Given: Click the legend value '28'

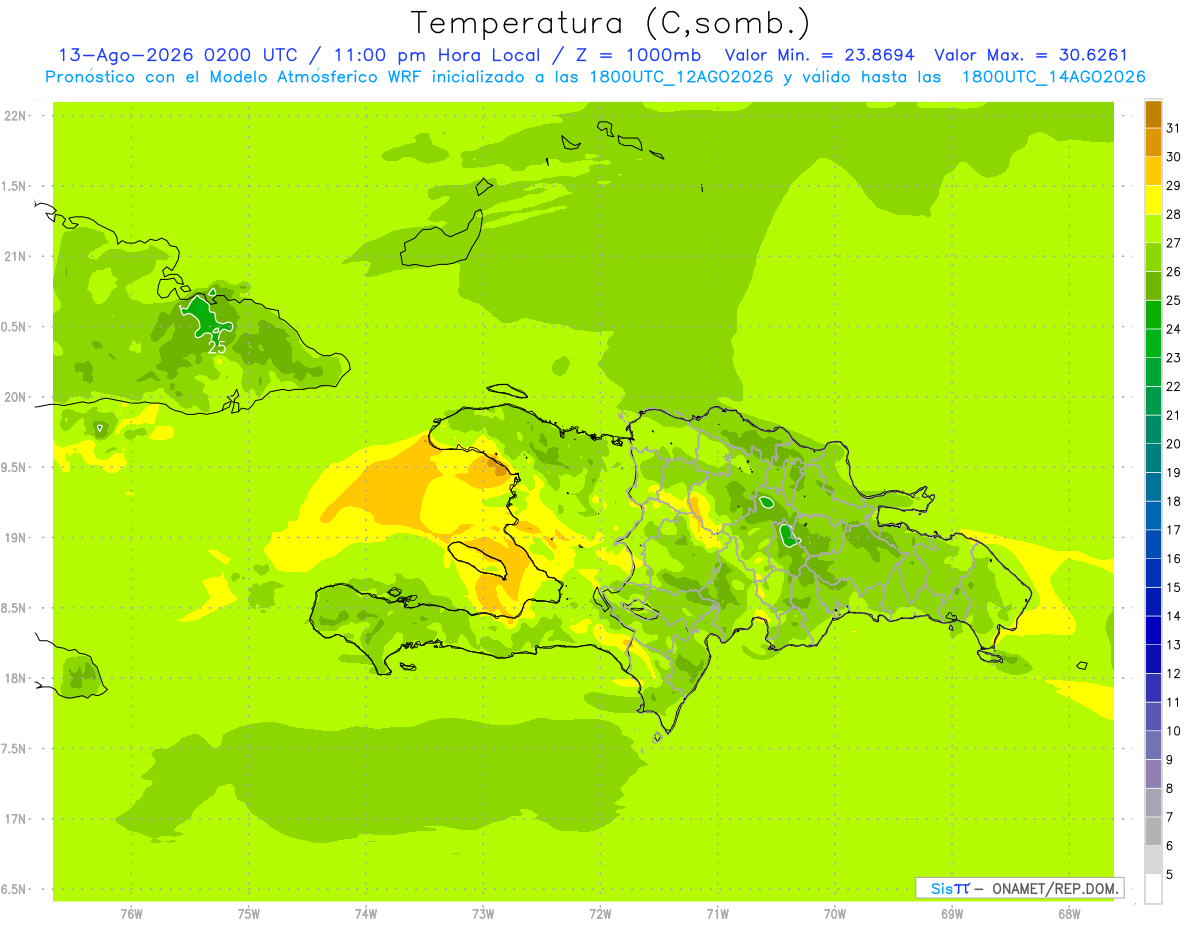Looking at the screenshot, I should (1173, 214).
